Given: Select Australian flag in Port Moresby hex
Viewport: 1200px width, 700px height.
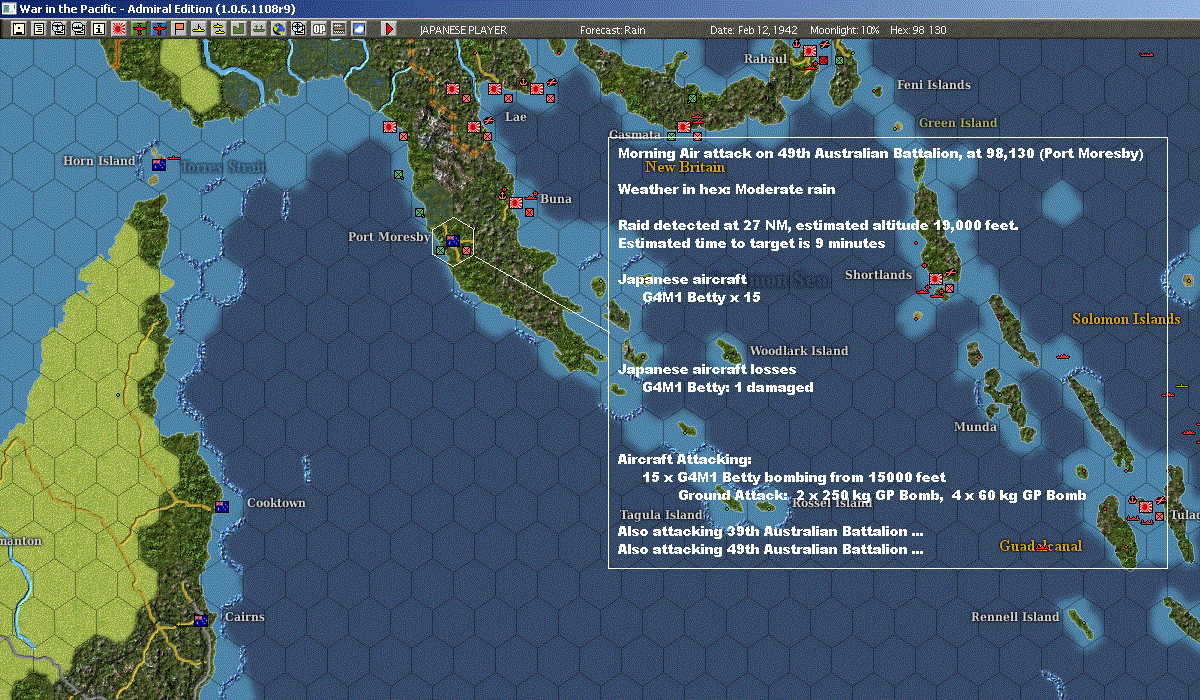Looking at the screenshot, I should pos(453,240).
